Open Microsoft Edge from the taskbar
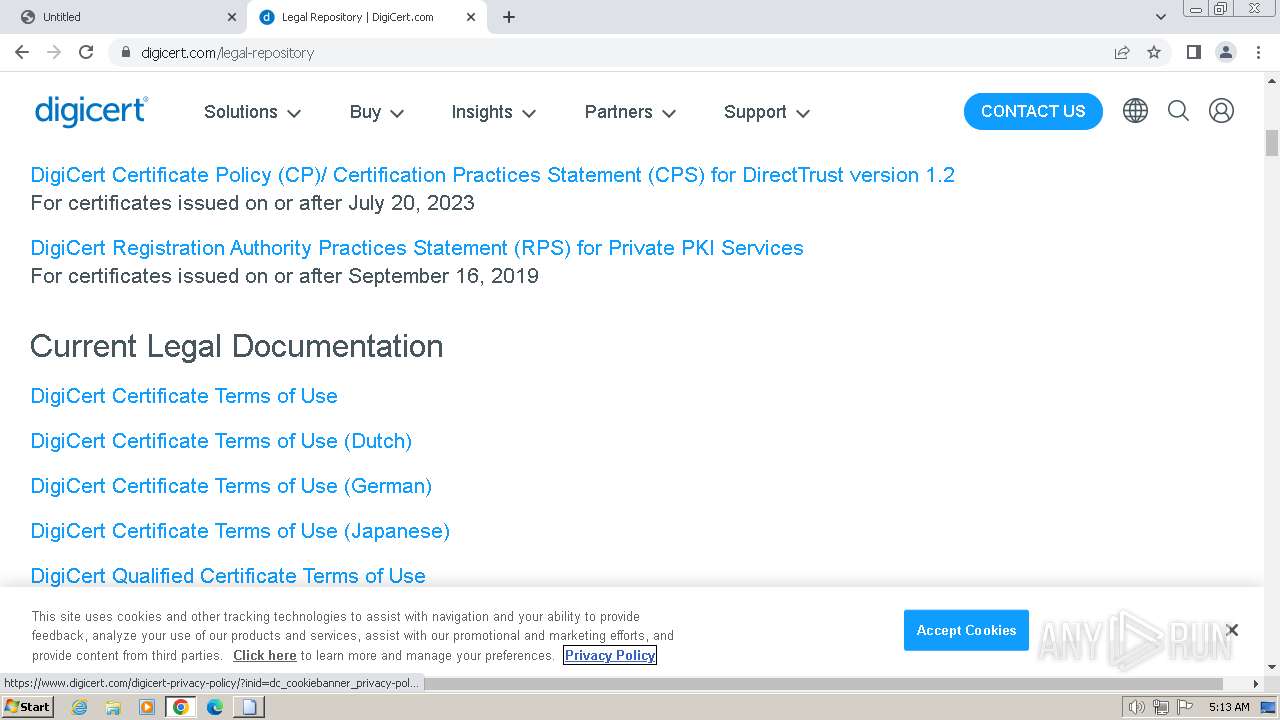 [x=215, y=707]
